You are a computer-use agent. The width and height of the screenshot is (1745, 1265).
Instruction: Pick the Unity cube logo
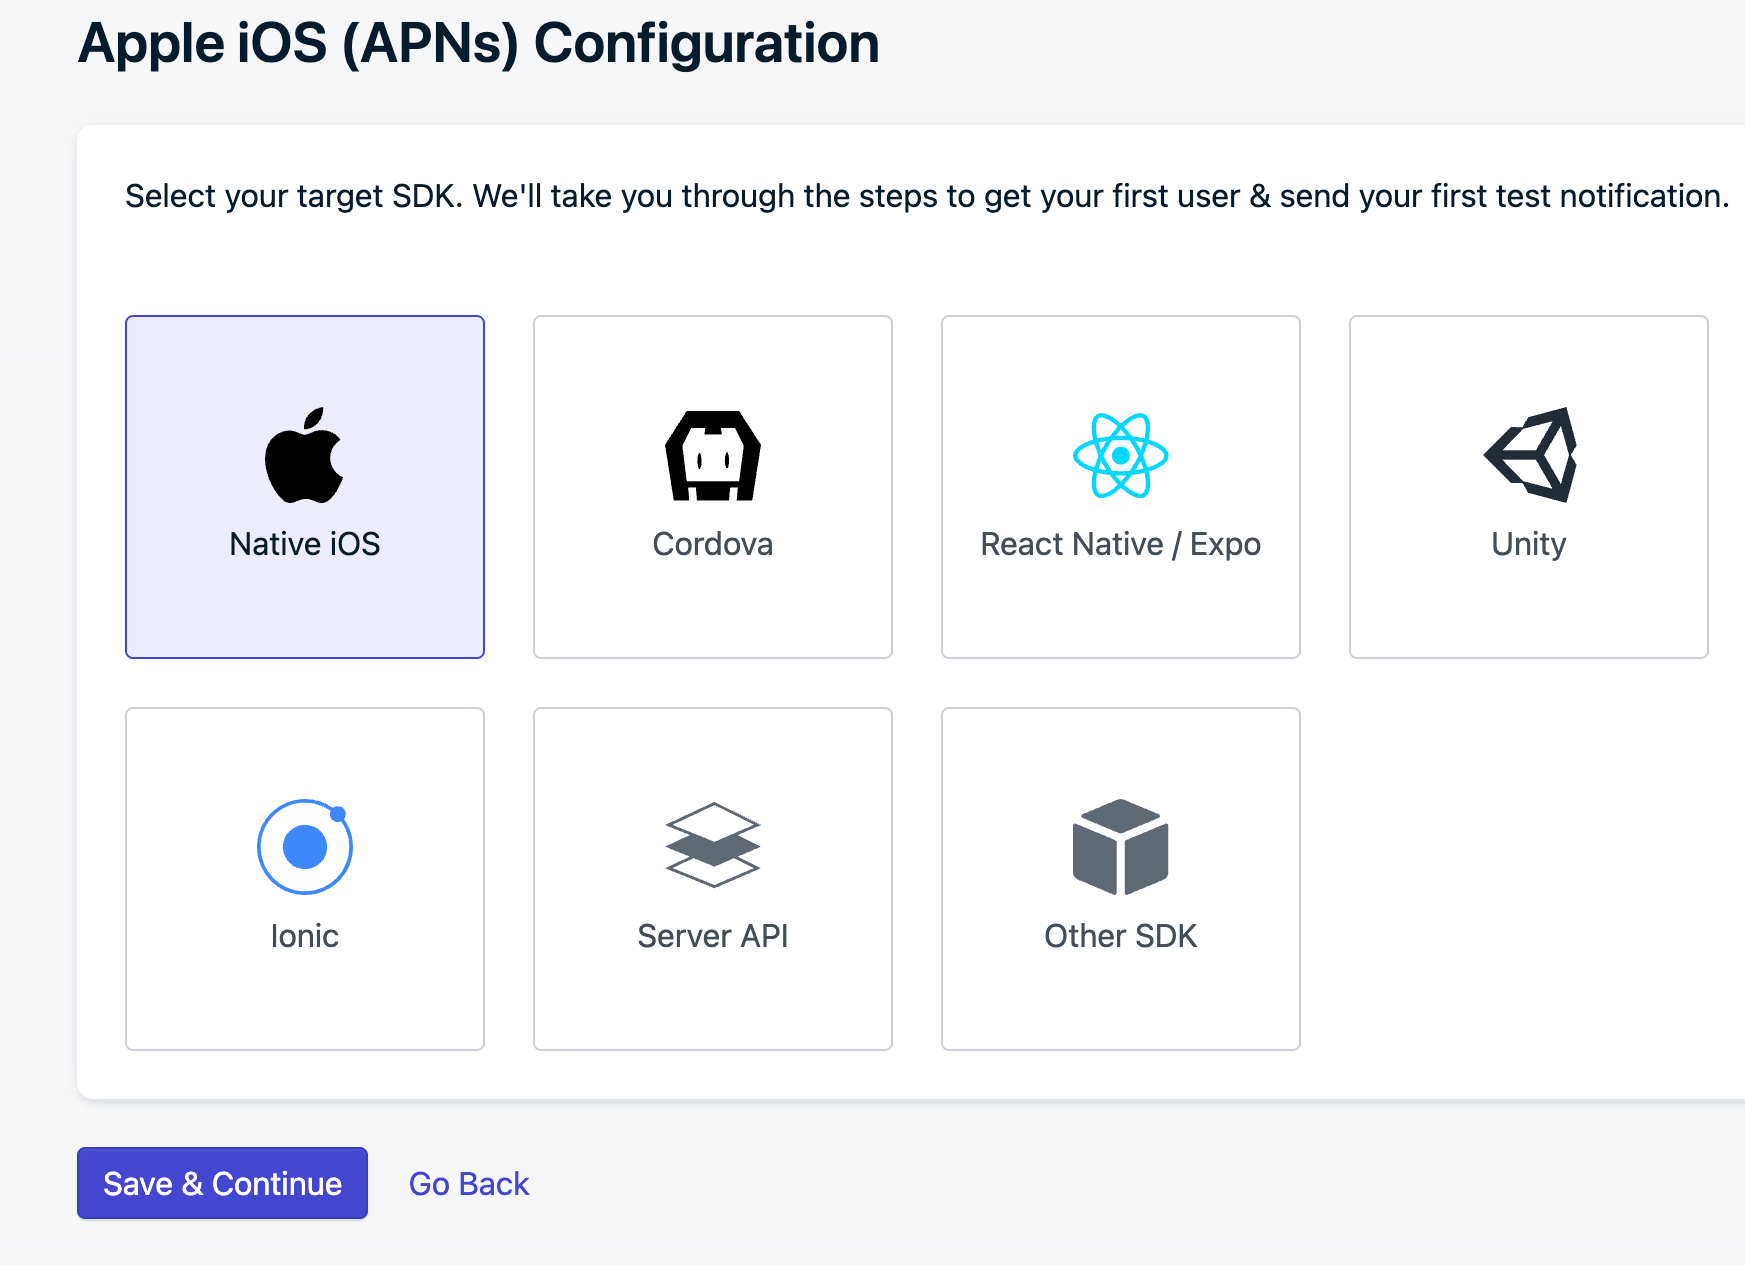click(x=1530, y=455)
